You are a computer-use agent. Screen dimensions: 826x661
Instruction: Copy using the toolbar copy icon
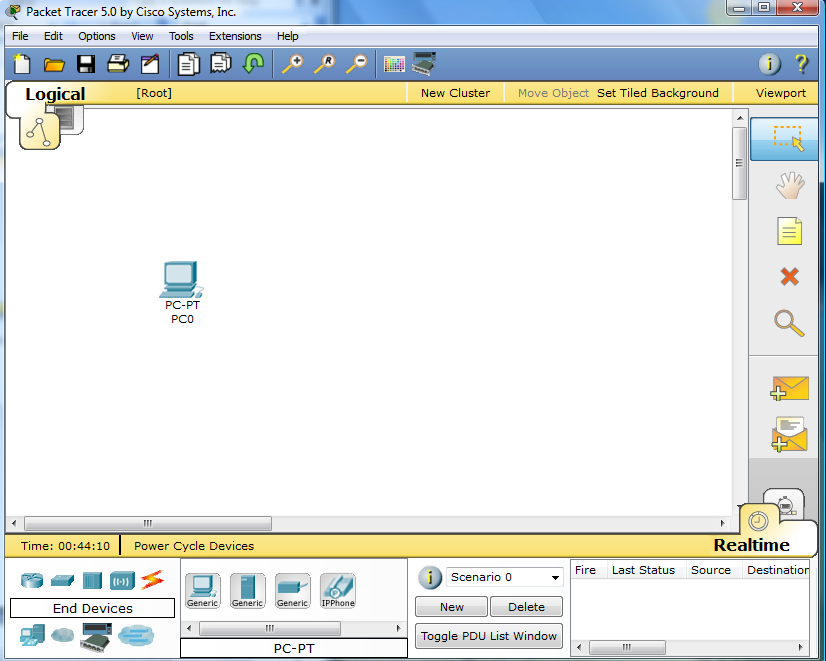(x=189, y=64)
